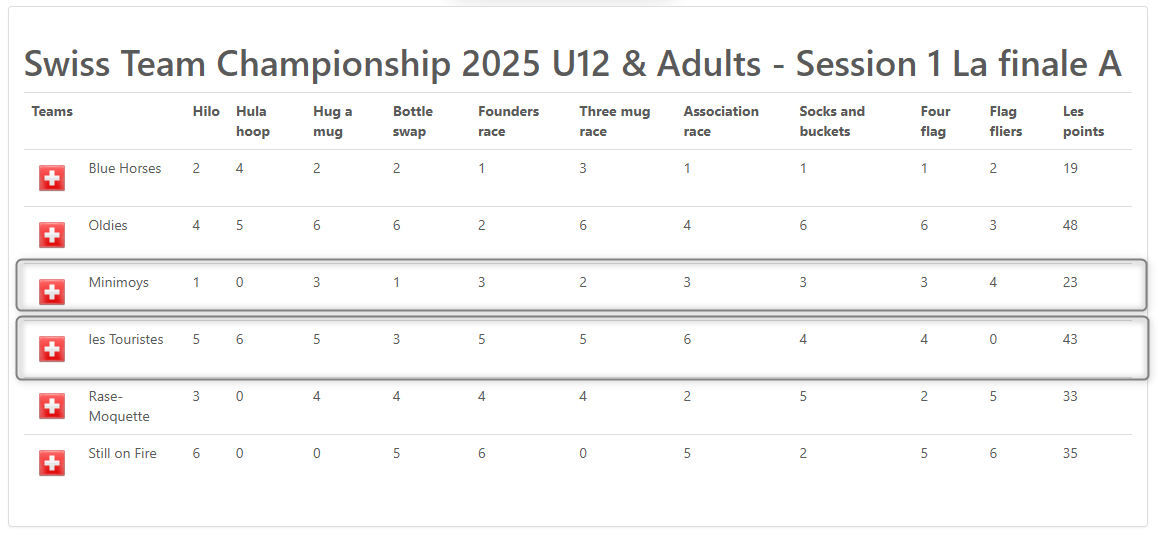This screenshot has width=1158, height=536.
Task: Click the Les points column header
Action: (x=1083, y=122)
